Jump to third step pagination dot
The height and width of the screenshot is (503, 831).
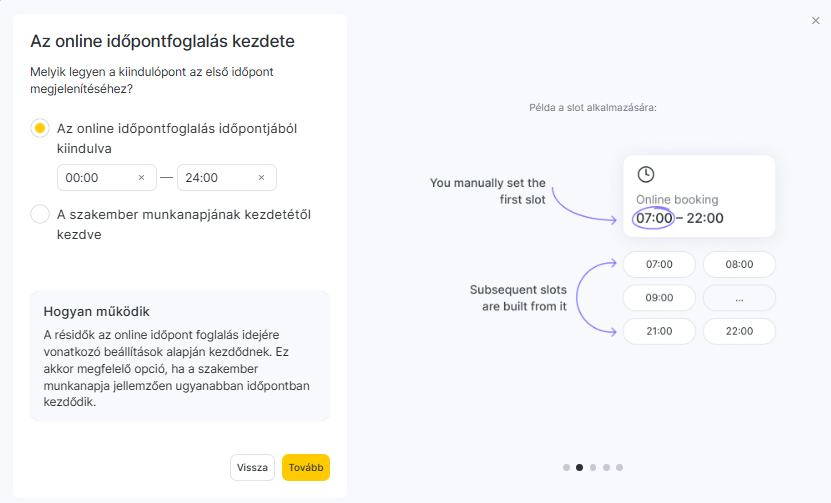(x=593, y=467)
